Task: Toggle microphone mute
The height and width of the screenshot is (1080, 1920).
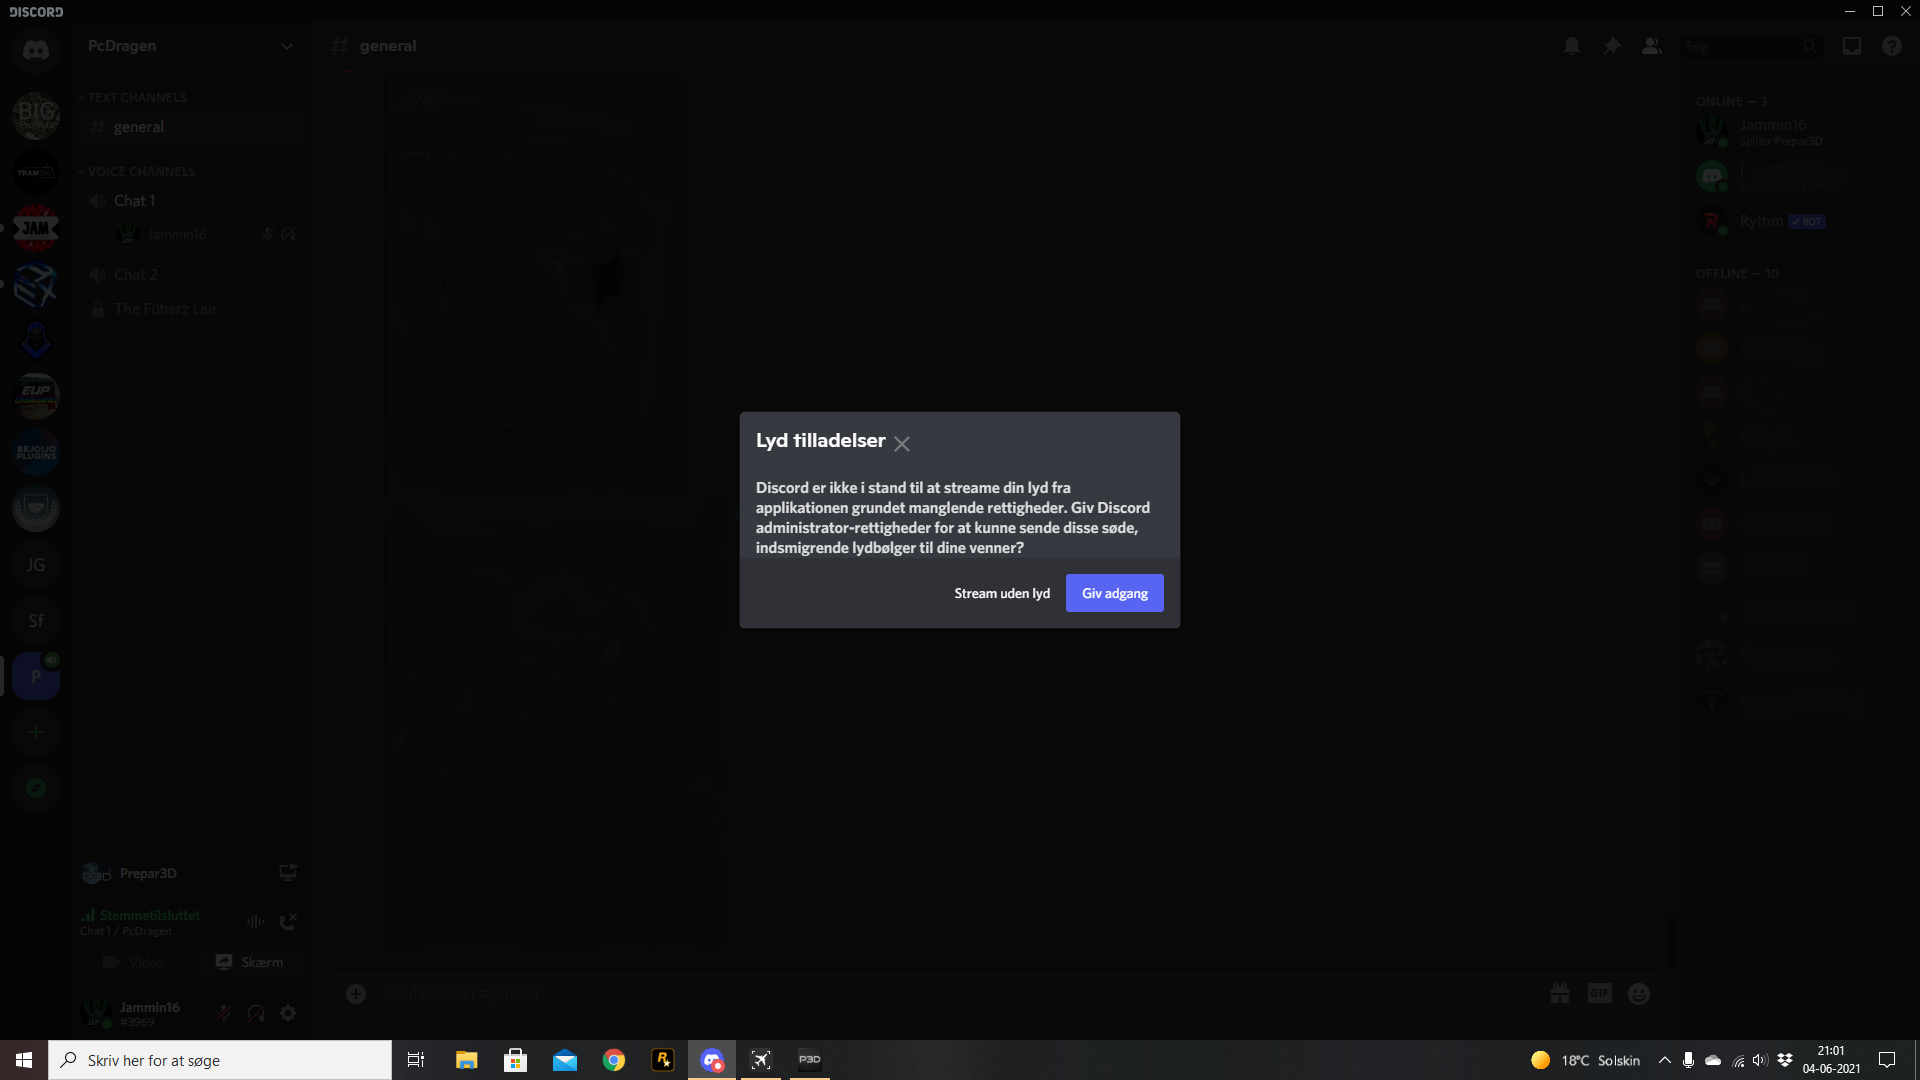Action: [x=224, y=1013]
